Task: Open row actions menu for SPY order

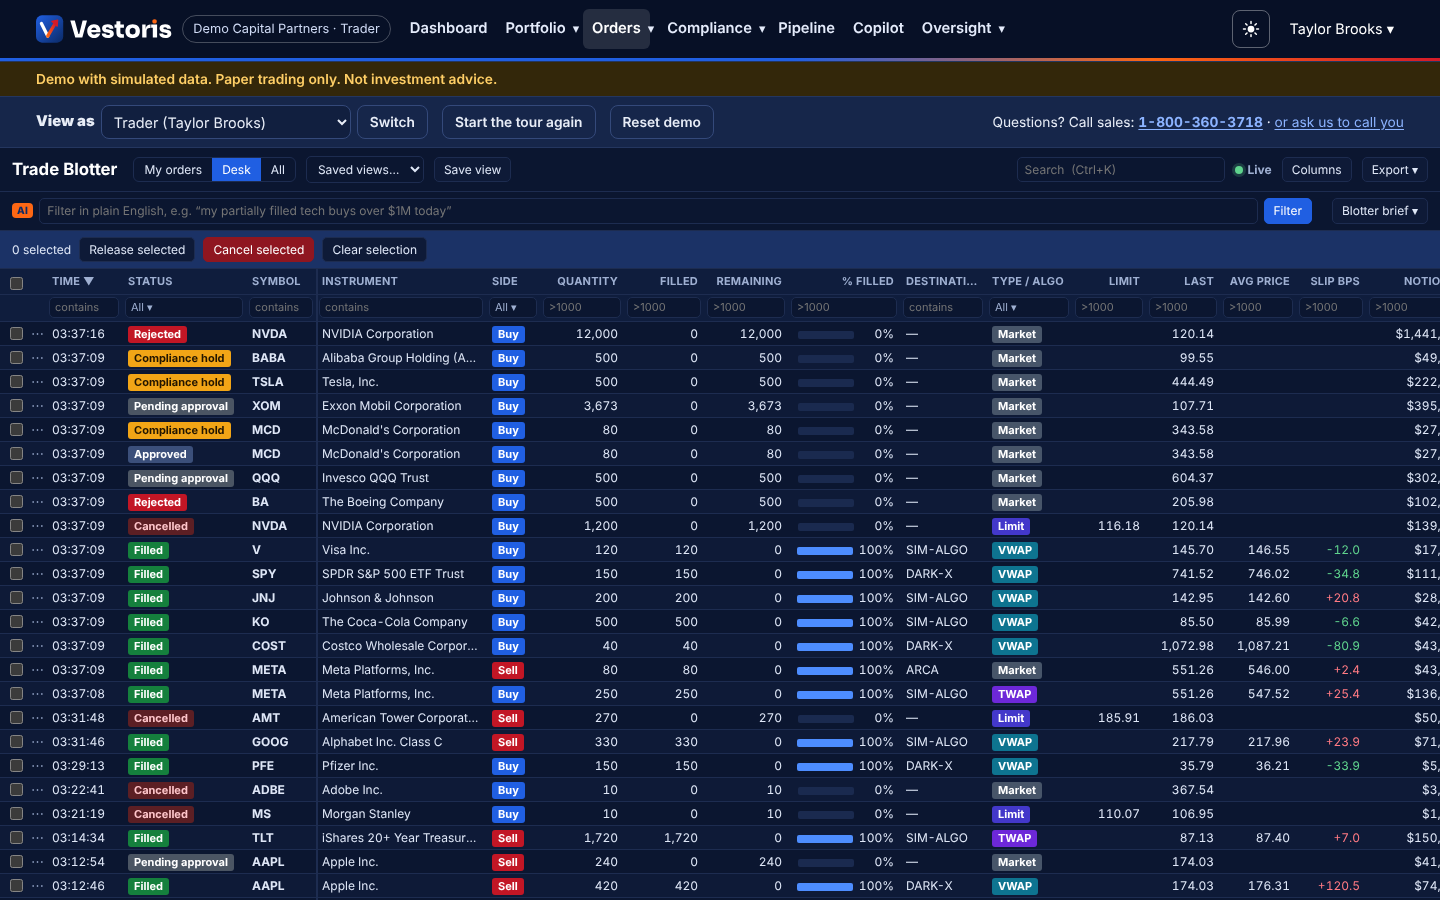Action: tap(38, 574)
